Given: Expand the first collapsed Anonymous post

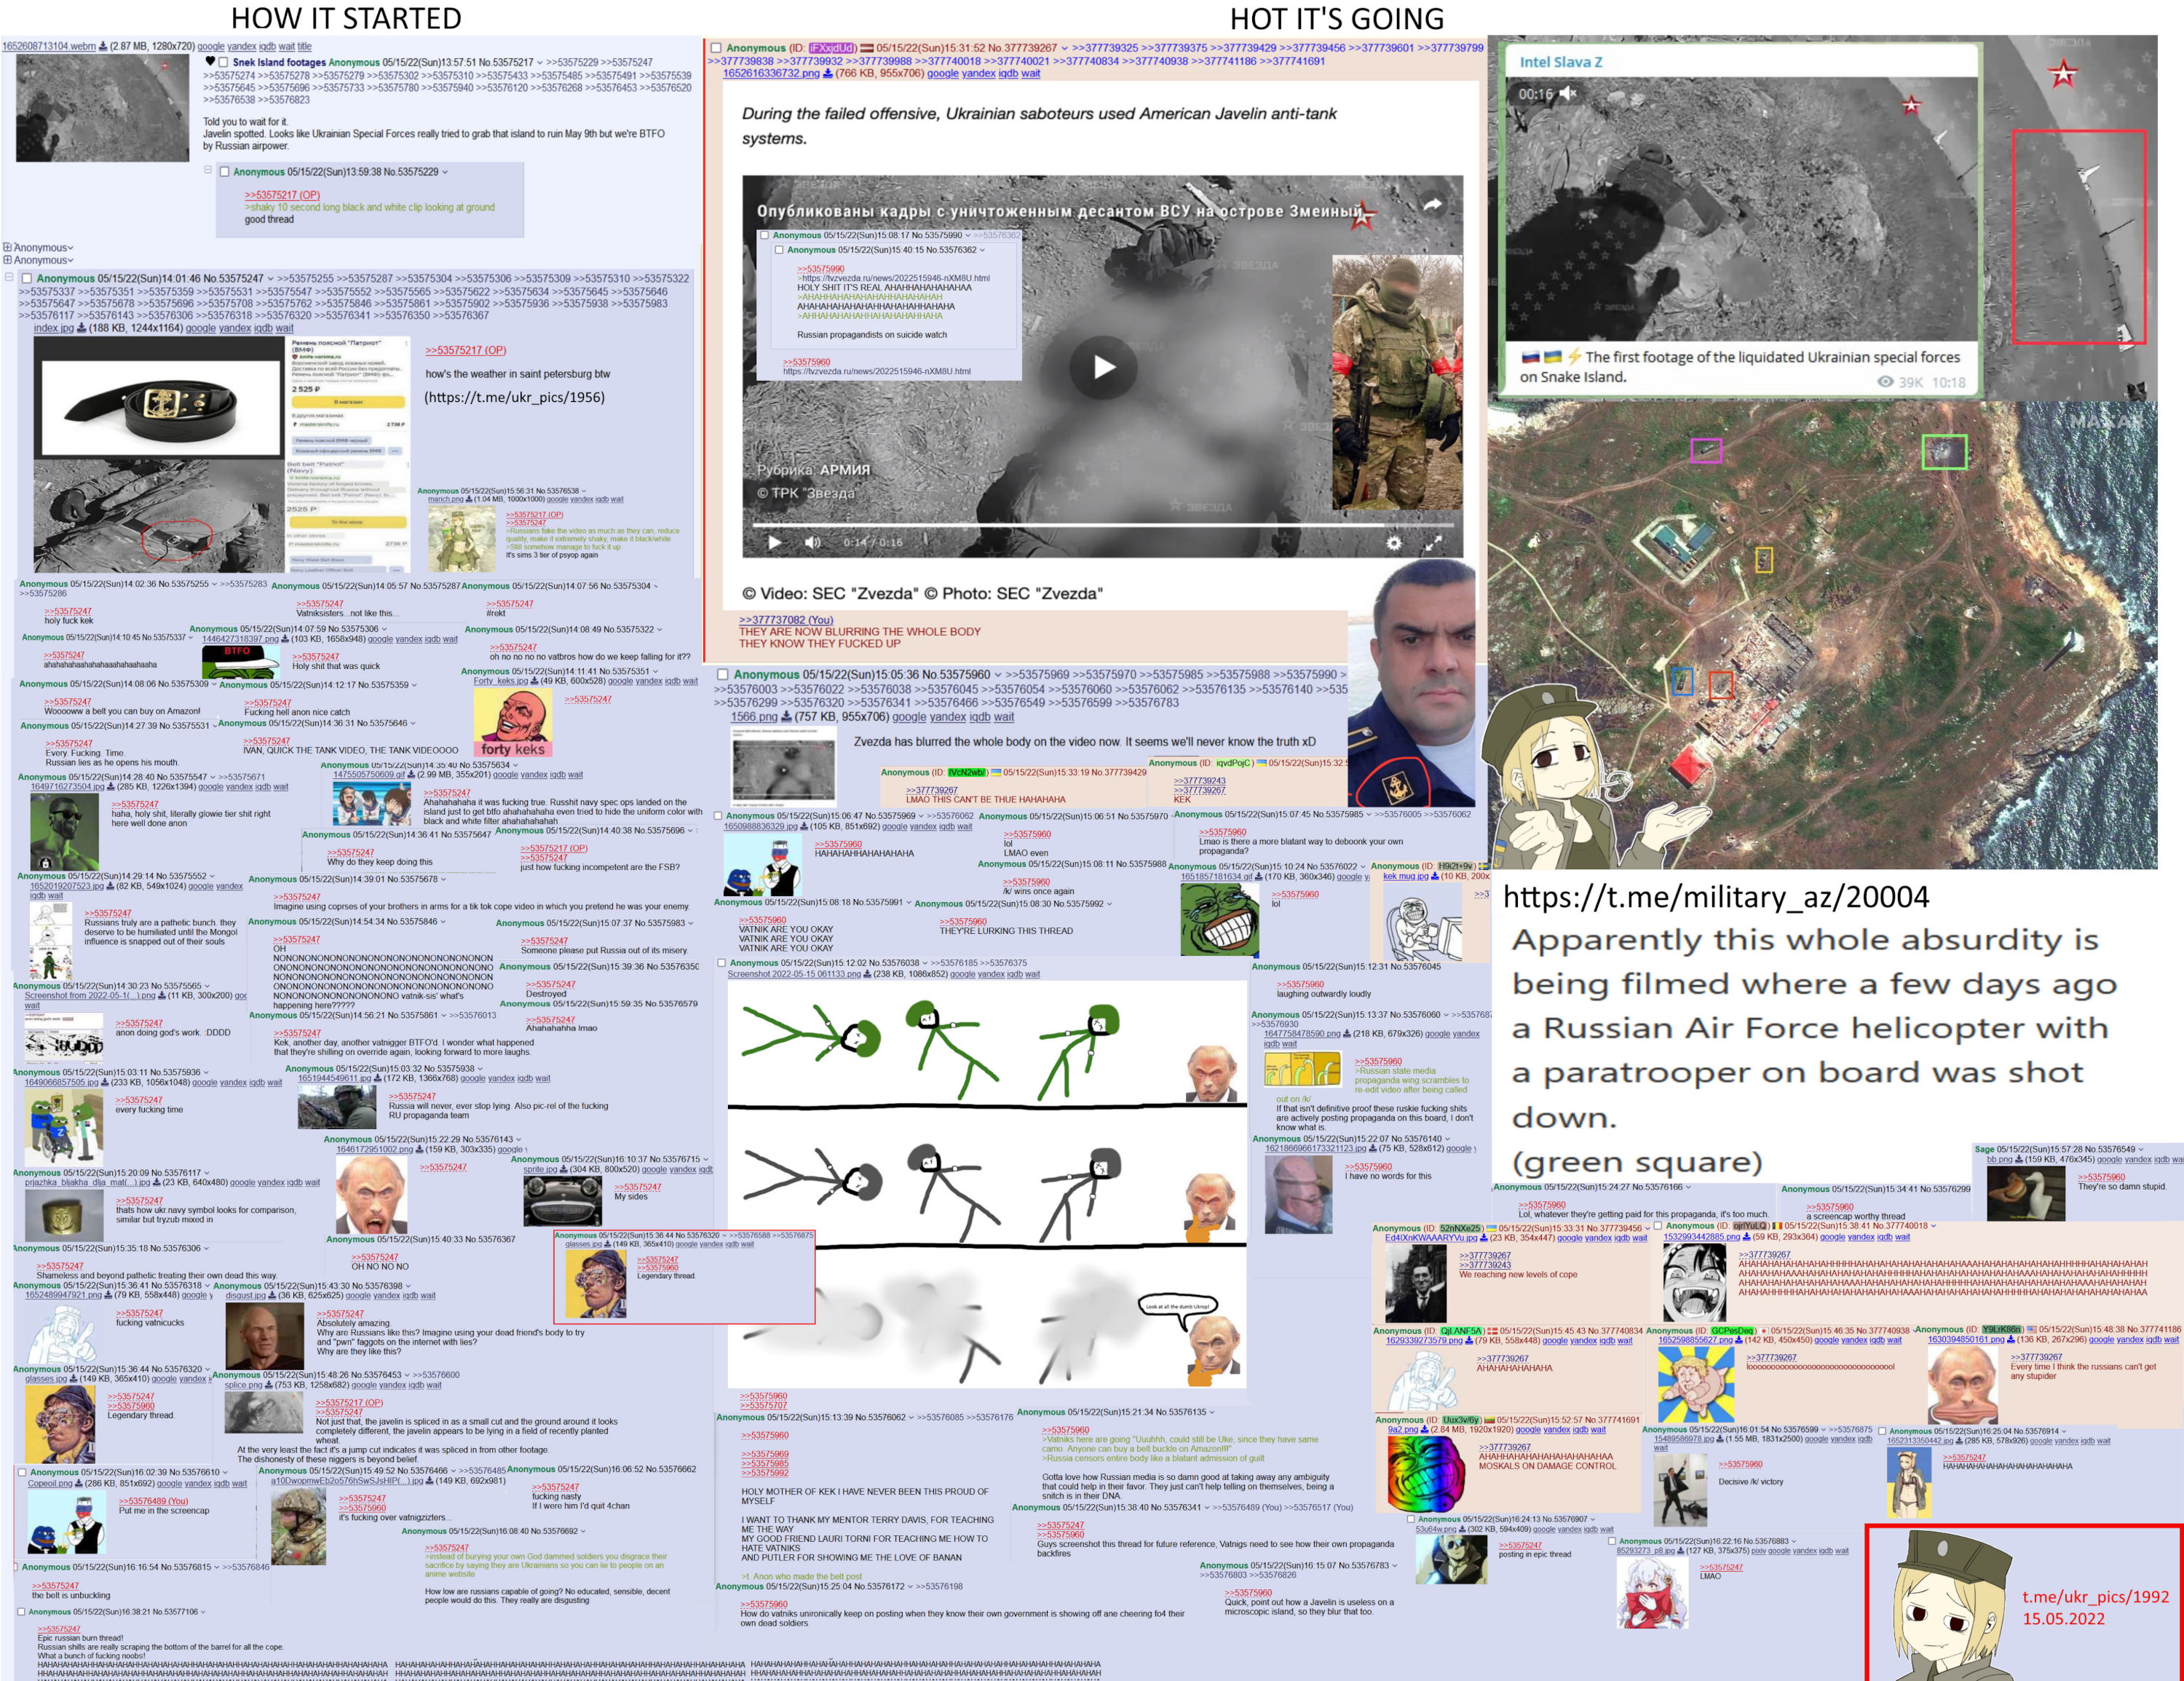Looking at the screenshot, I should [8, 247].
